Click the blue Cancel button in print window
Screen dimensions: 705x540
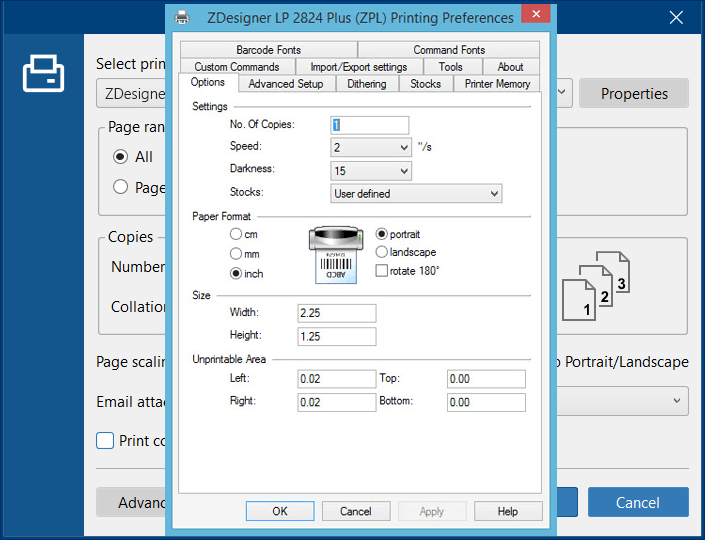tap(638, 502)
